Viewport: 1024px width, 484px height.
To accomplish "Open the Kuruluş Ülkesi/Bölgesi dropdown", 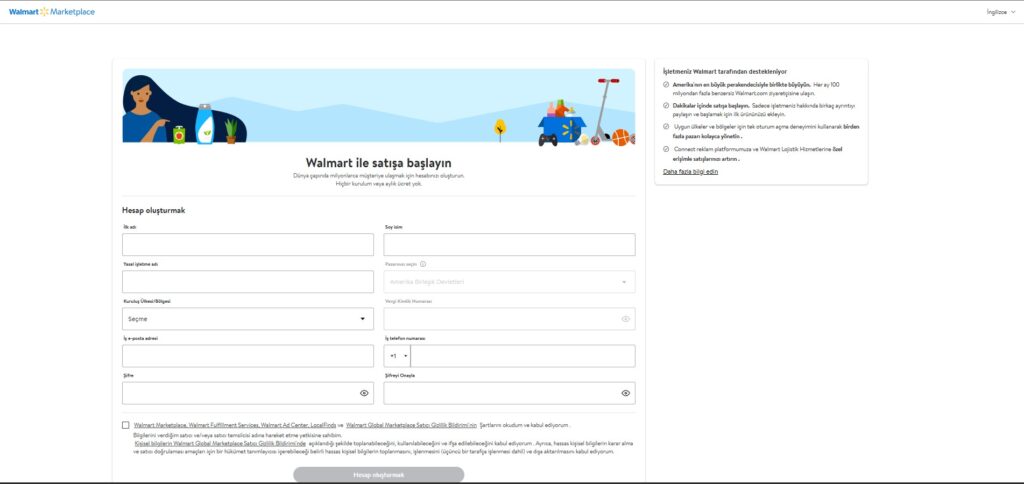I will (248, 319).
